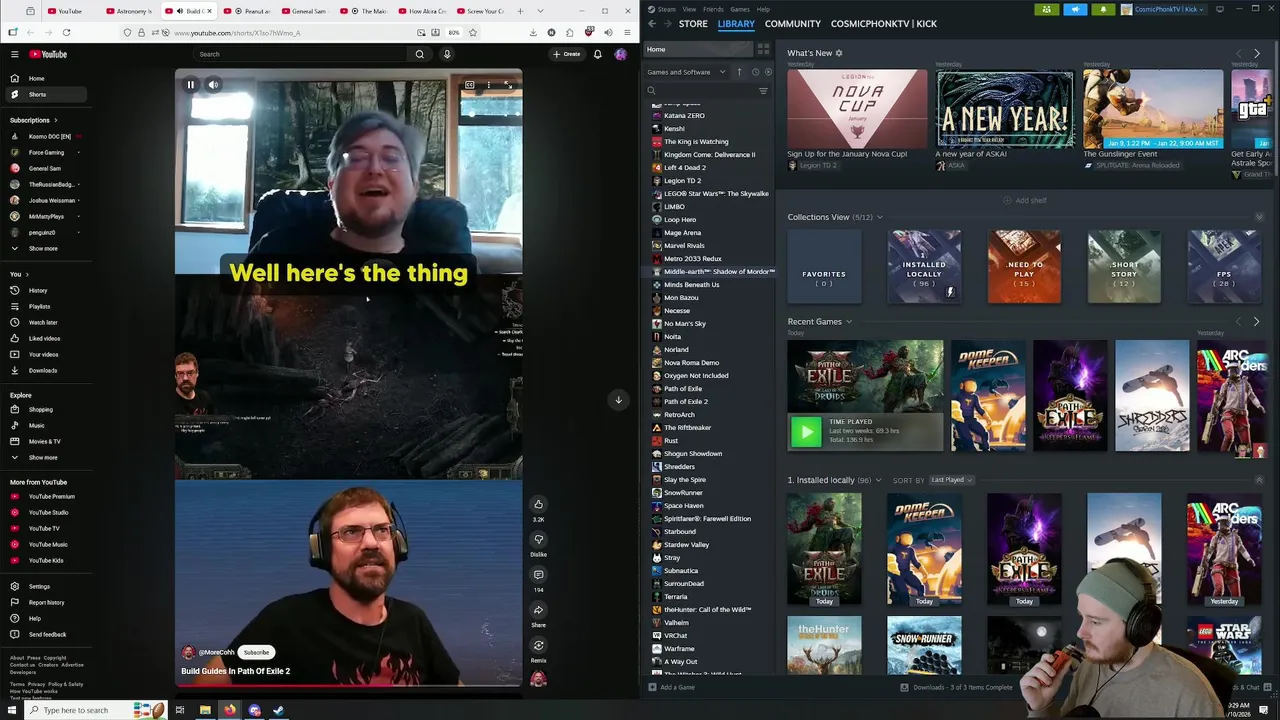The image size is (1280, 720).
Task: Toggle Steam library collections grid view
Action: [763, 49]
